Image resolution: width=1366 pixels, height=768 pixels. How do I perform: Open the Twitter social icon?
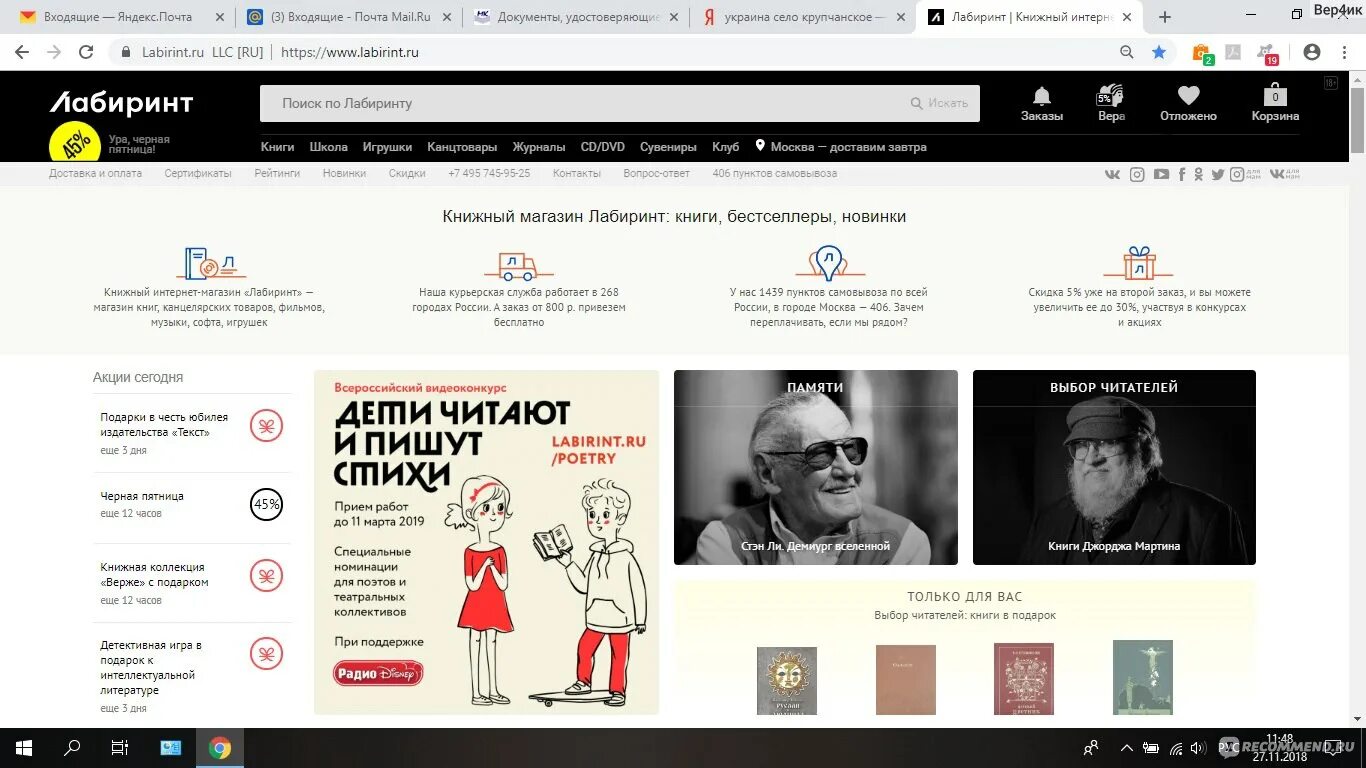tap(1217, 174)
